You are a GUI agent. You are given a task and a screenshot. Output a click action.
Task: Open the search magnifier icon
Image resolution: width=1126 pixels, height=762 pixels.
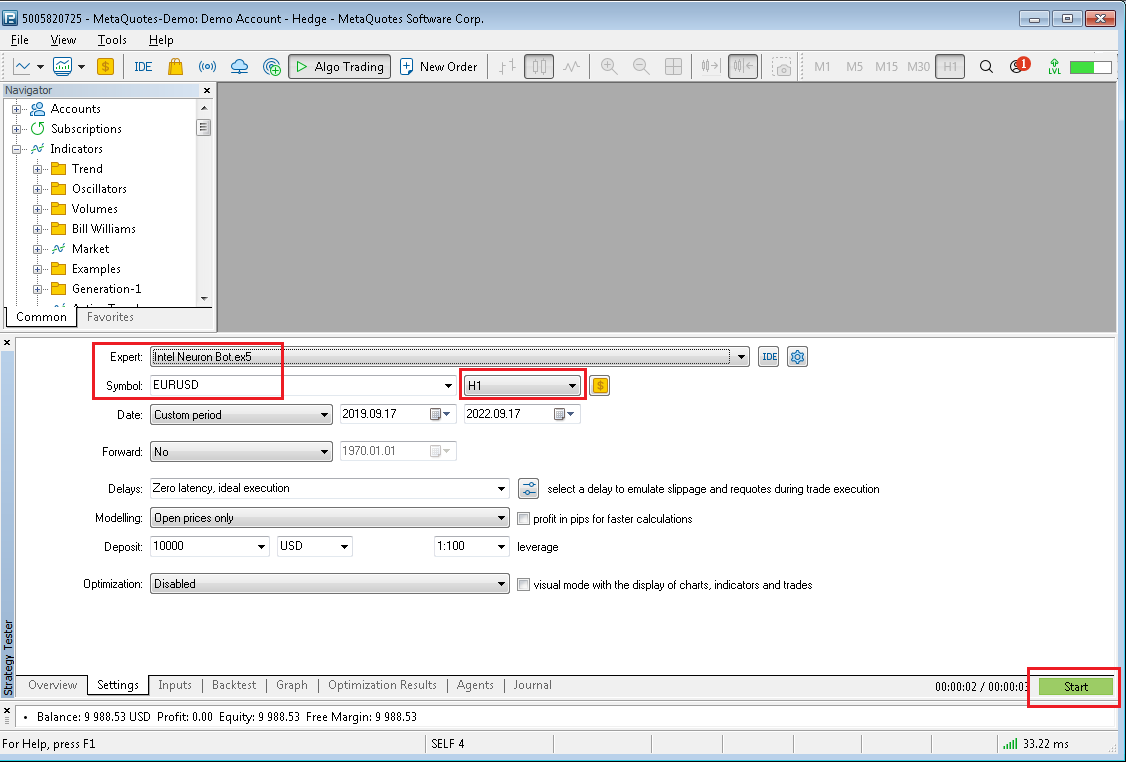point(987,67)
